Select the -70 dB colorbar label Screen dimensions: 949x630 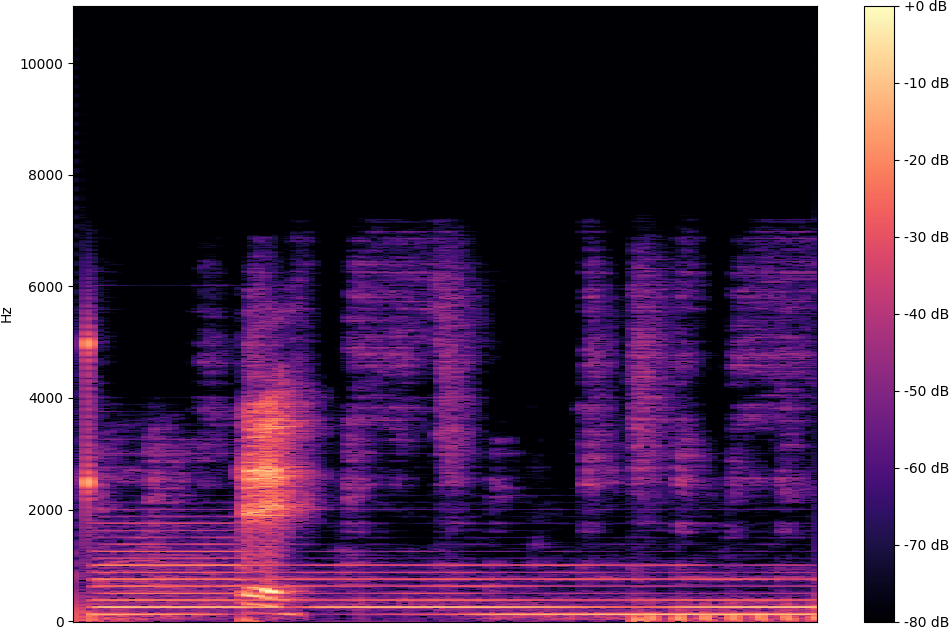point(926,545)
